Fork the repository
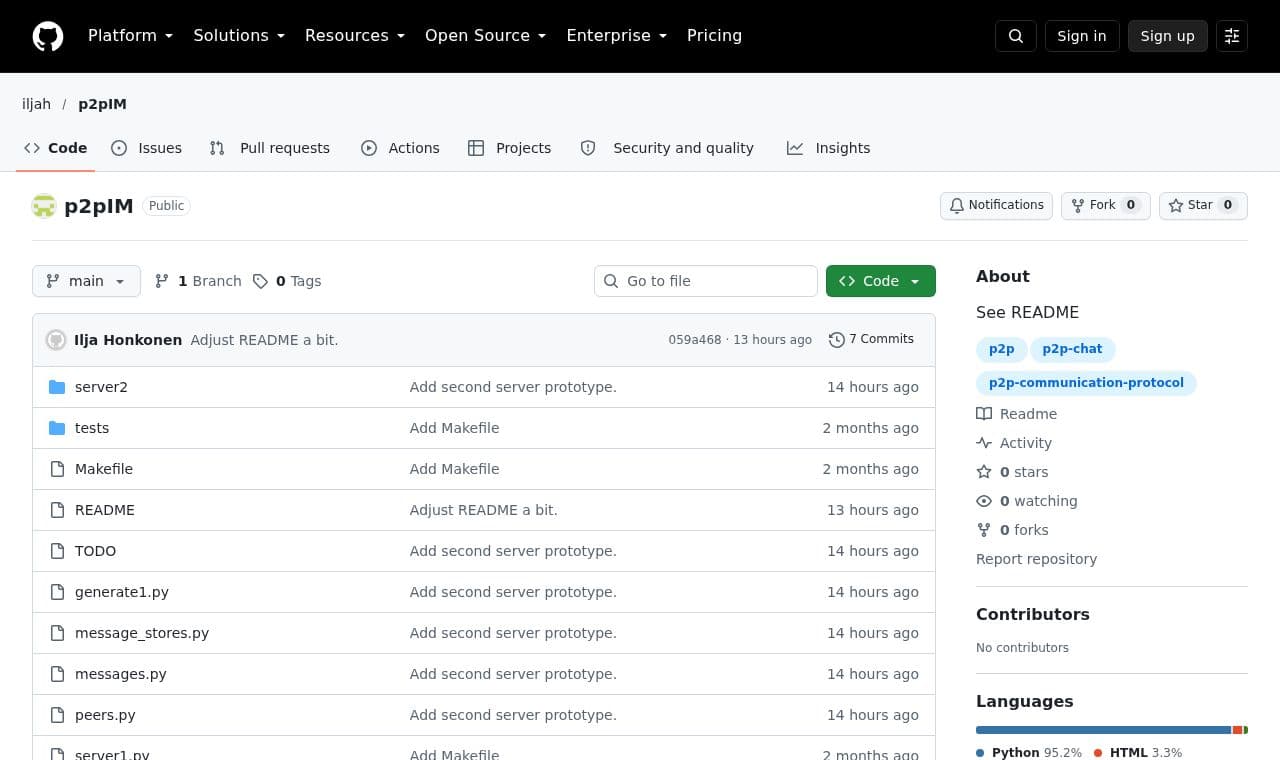 click(x=1106, y=205)
